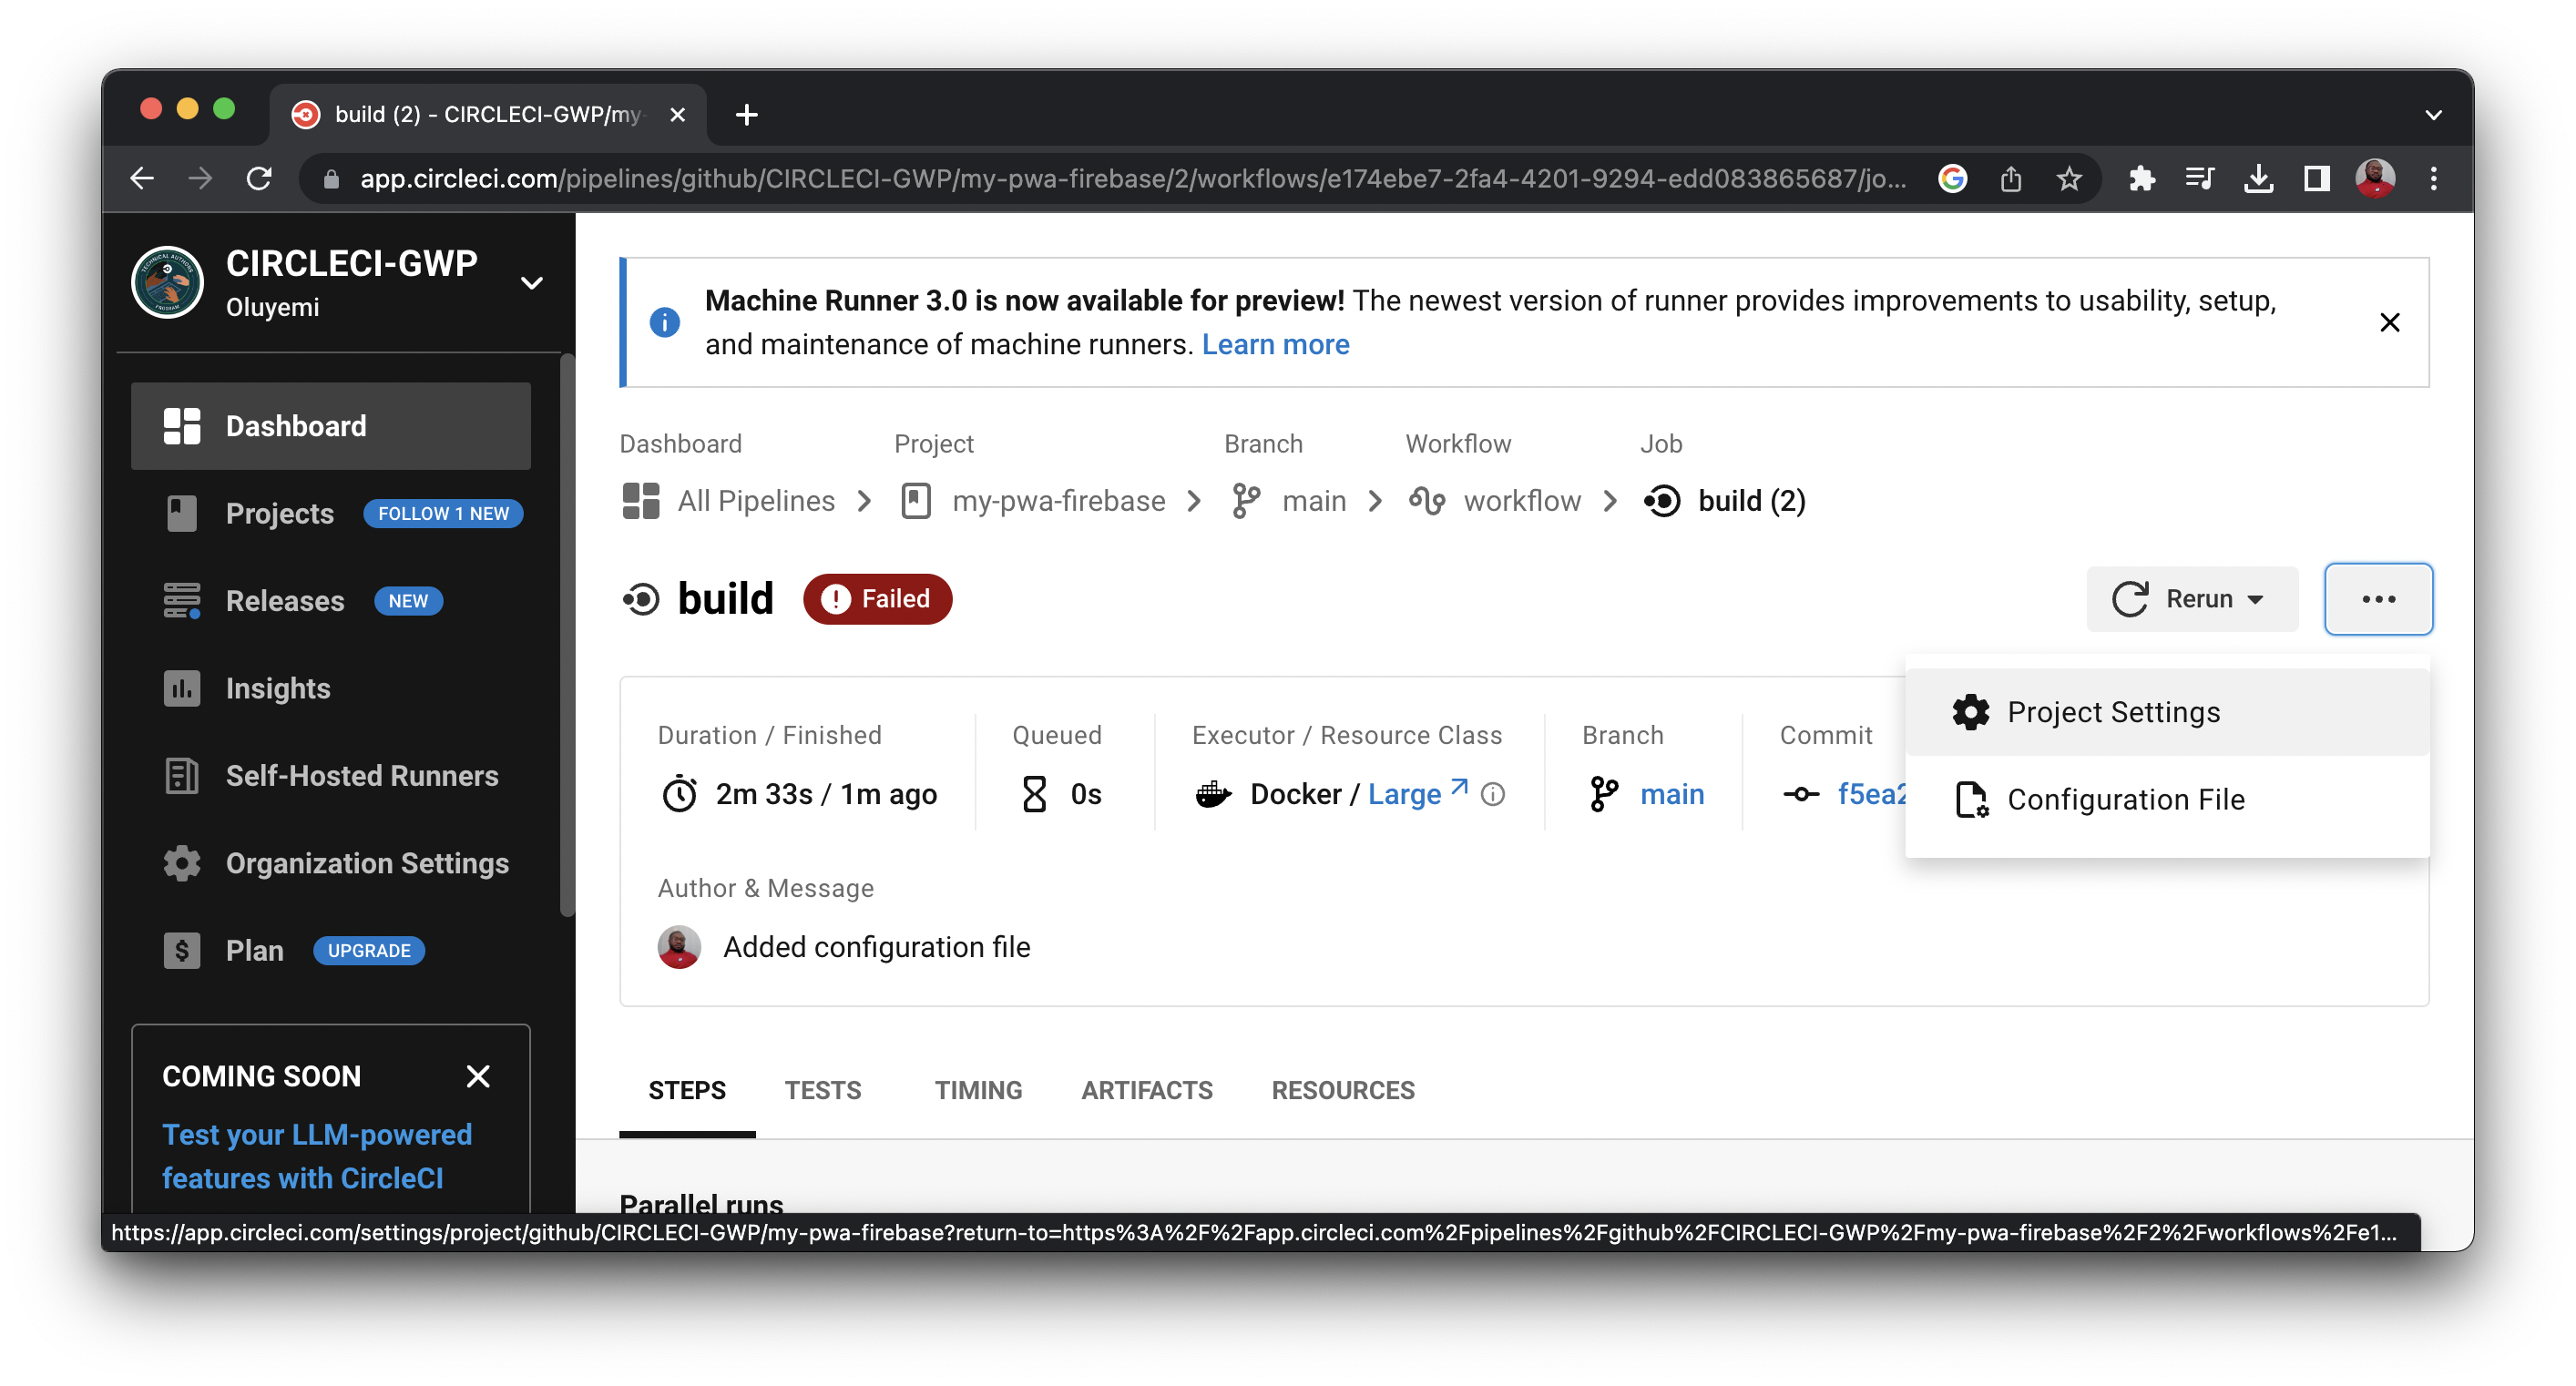
Task: Select Project Settings from the menu
Action: (2113, 712)
